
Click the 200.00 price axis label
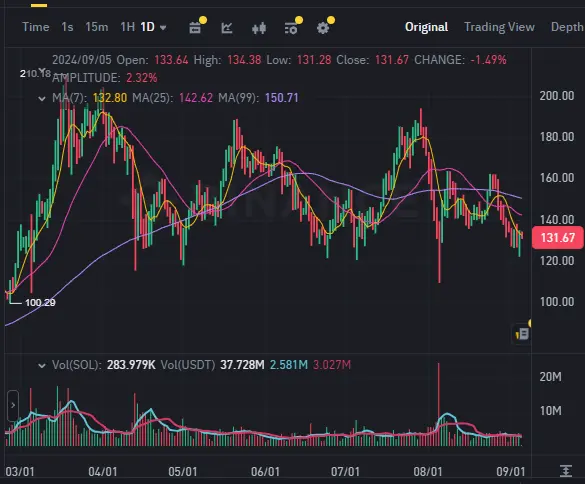click(x=557, y=96)
